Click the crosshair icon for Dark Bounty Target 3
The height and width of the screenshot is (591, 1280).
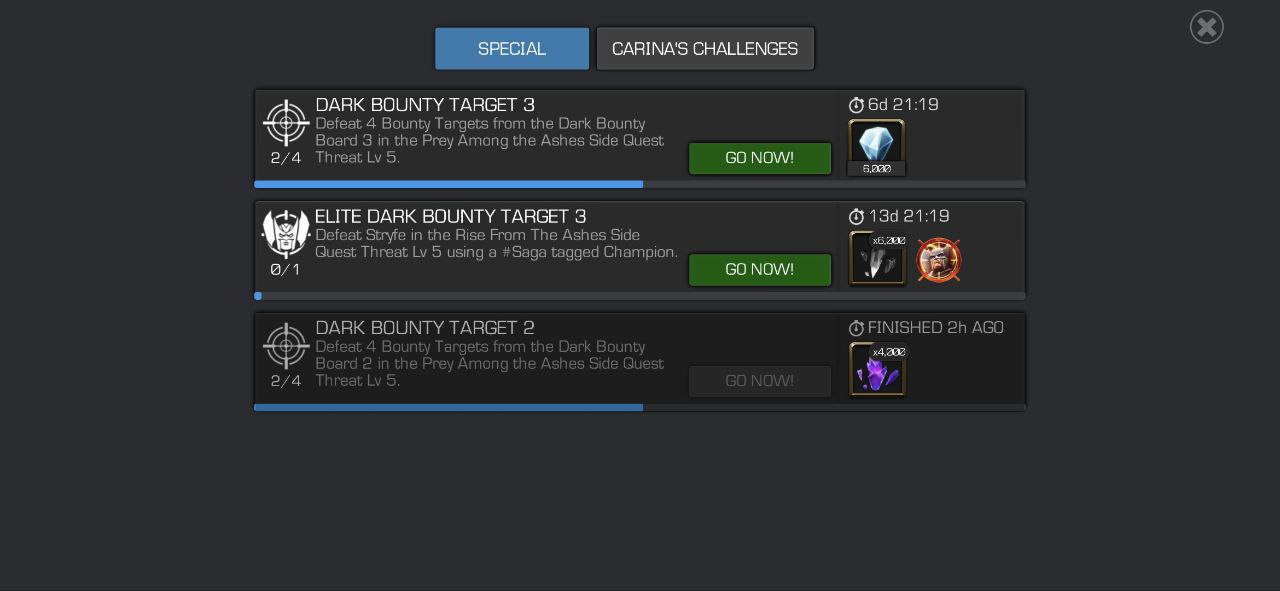[x=286, y=123]
